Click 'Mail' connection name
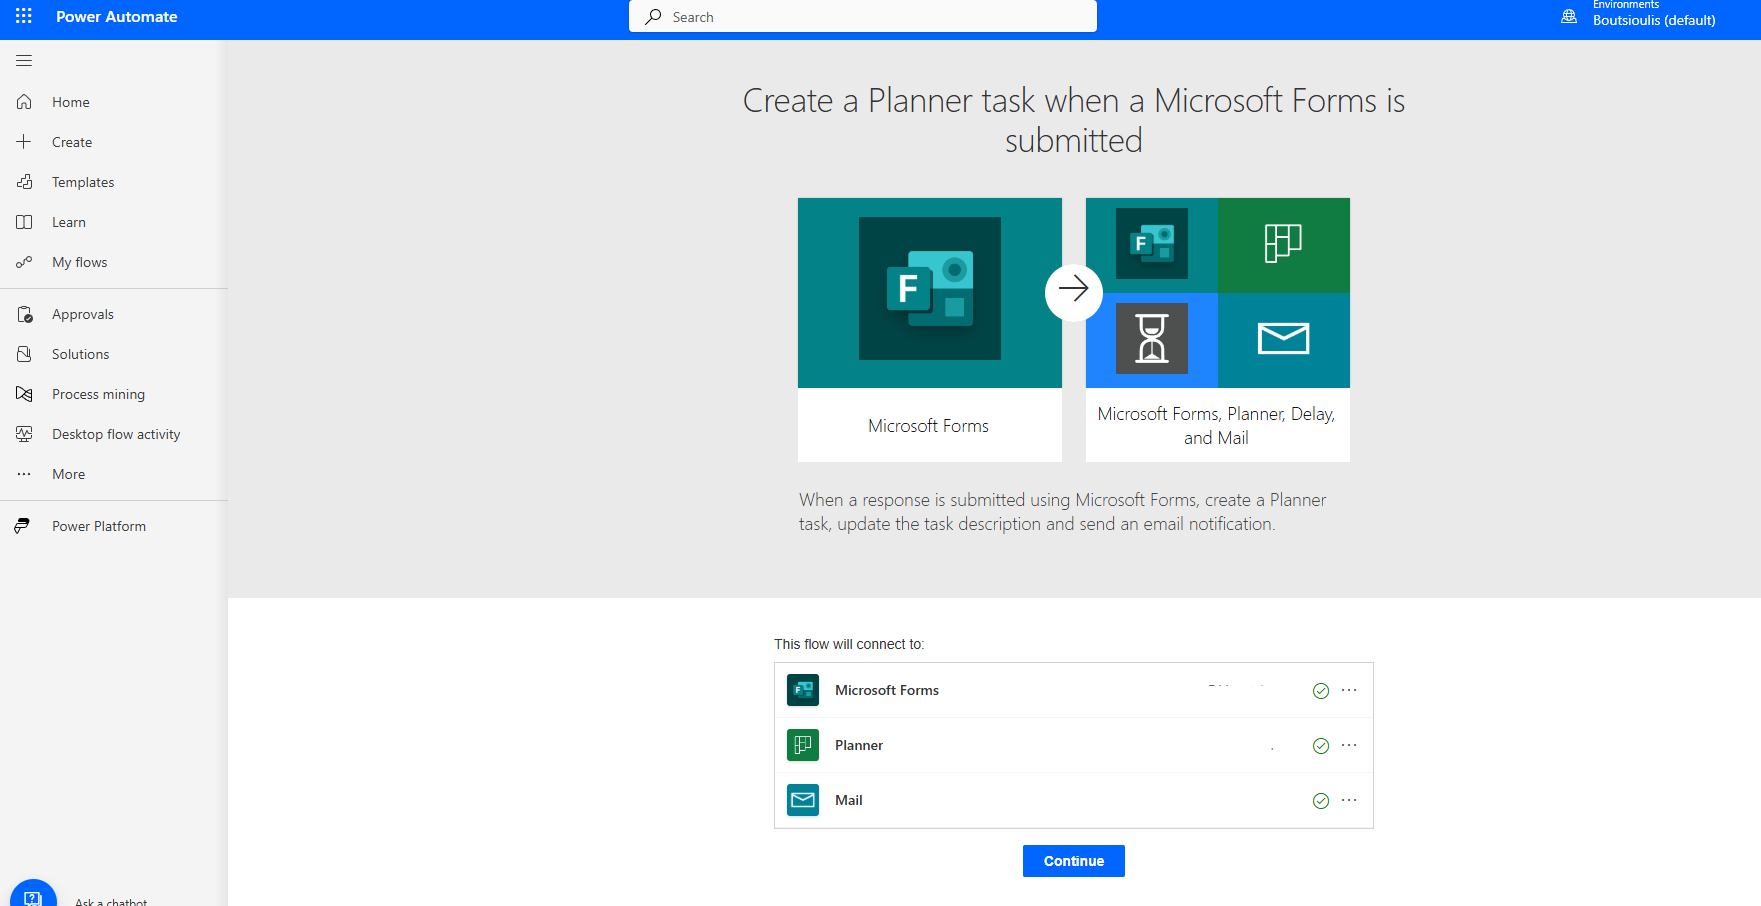This screenshot has width=1761, height=906. (849, 800)
